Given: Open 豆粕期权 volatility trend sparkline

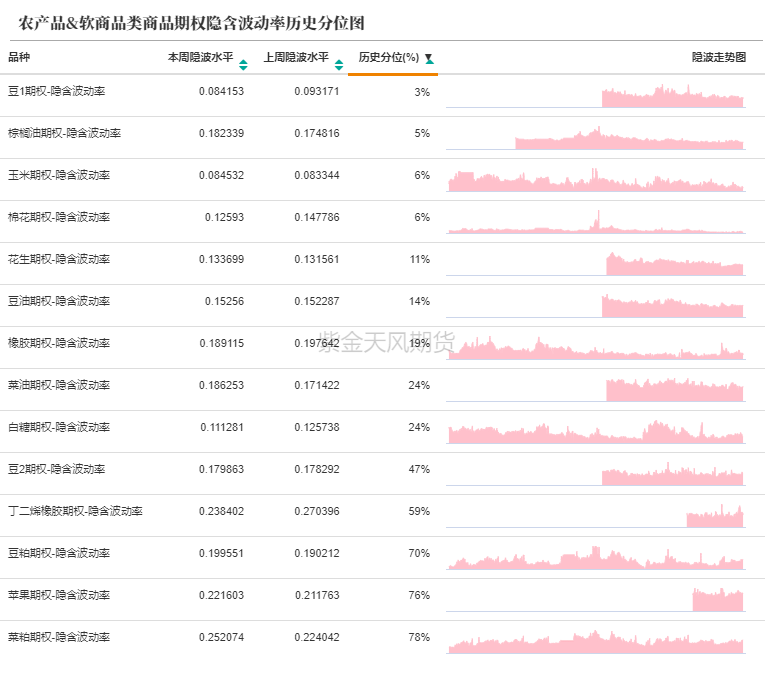Looking at the screenshot, I should tap(596, 557).
